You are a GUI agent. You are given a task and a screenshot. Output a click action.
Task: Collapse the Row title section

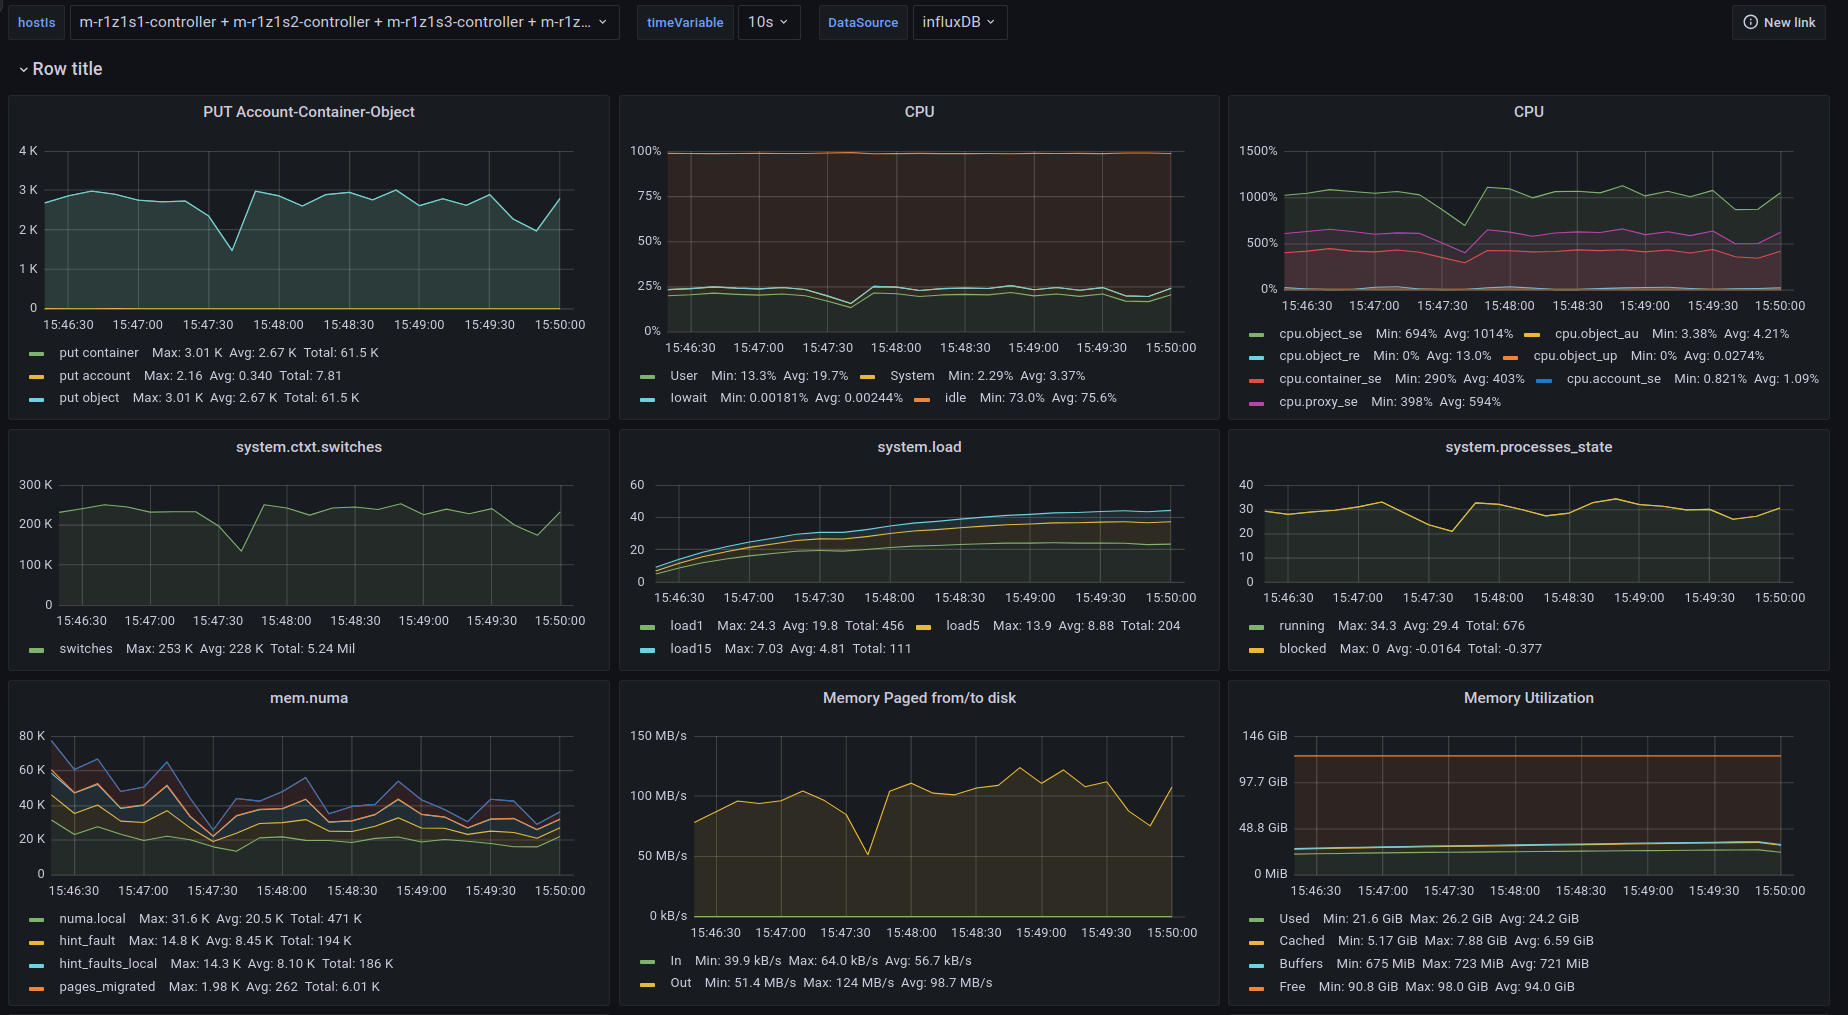(60, 69)
